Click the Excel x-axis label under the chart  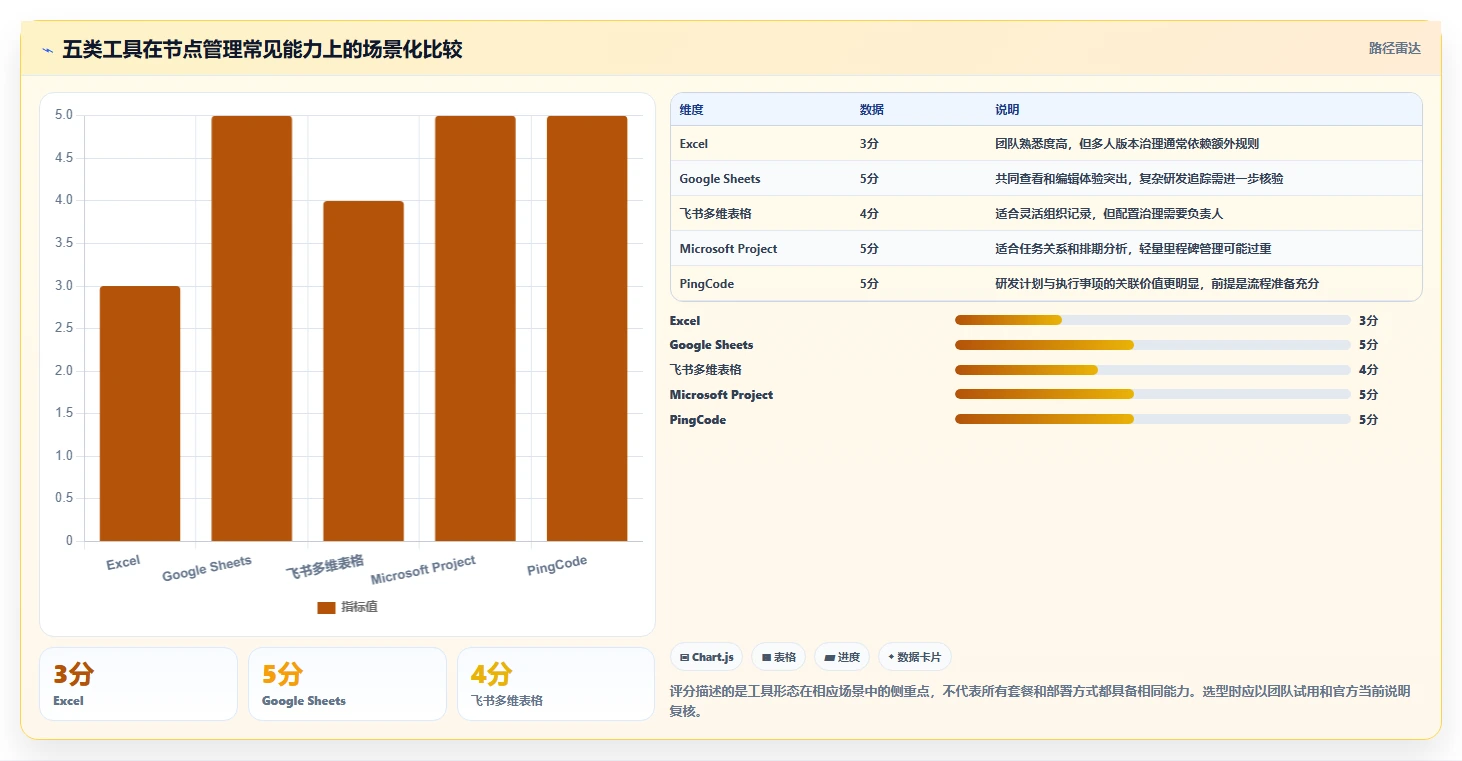(x=123, y=563)
